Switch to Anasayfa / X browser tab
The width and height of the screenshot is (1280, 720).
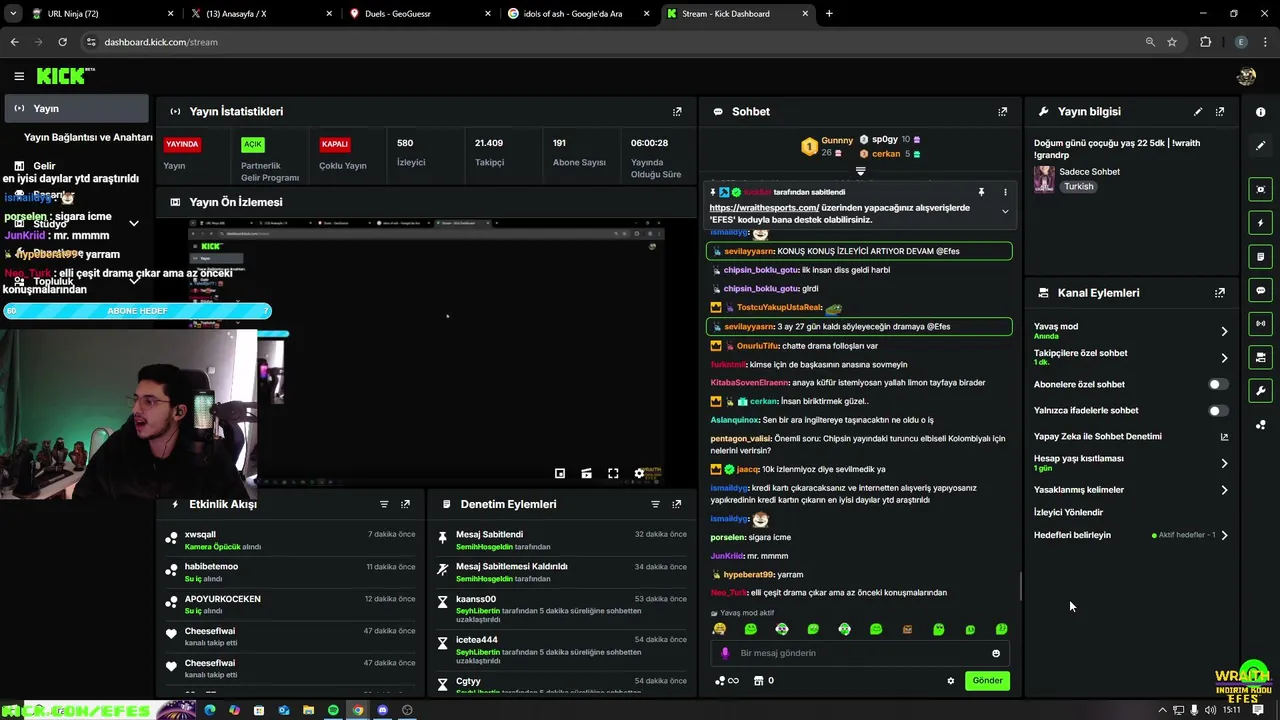pyautogui.click(x=261, y=14)
